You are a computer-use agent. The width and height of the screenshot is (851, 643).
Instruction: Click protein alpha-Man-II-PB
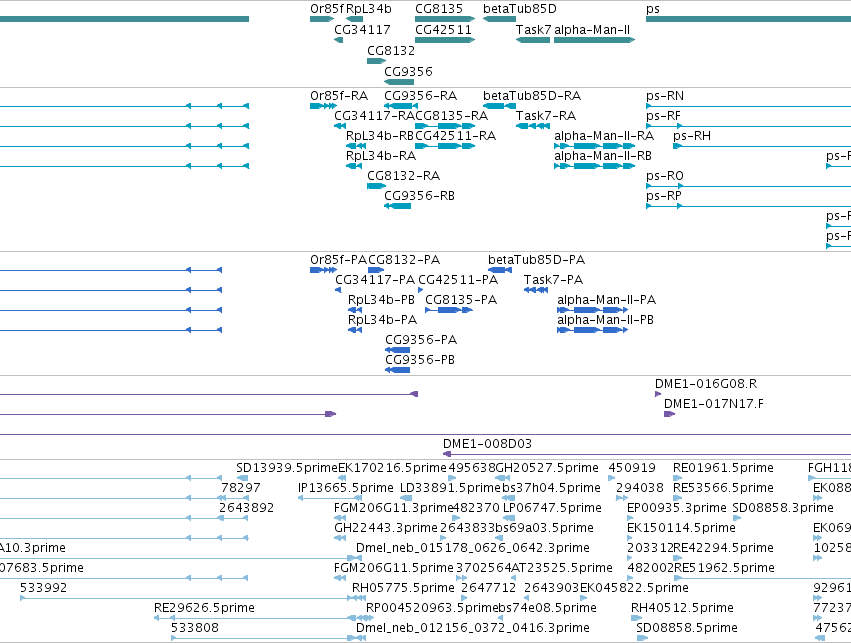point(605,321)
